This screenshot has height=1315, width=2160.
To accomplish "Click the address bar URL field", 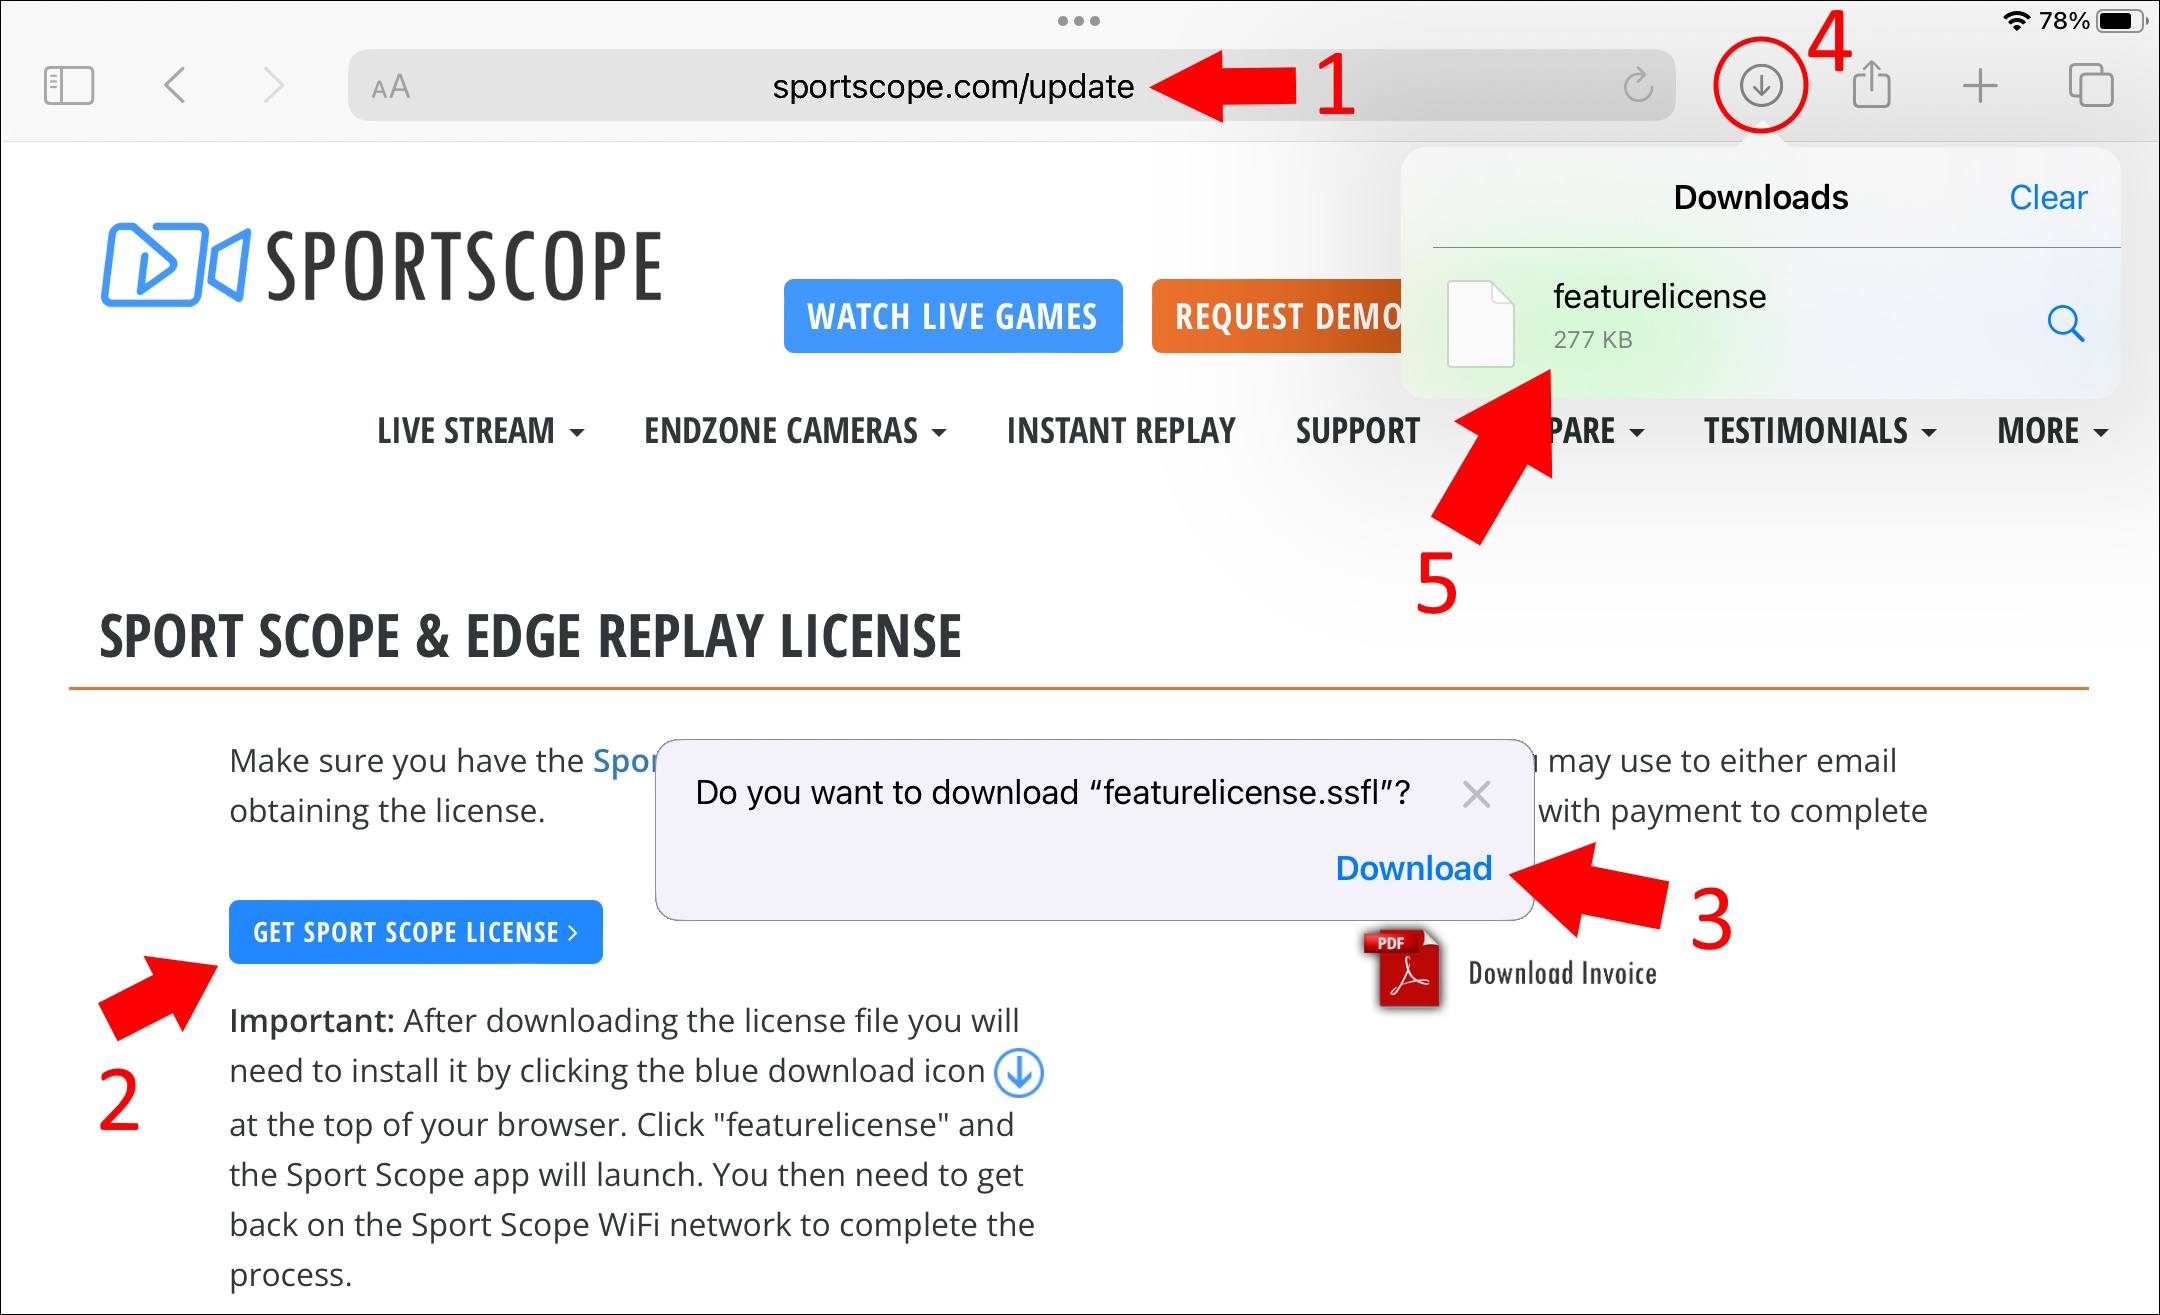I will pyautogui.click(x=951, y=85).
